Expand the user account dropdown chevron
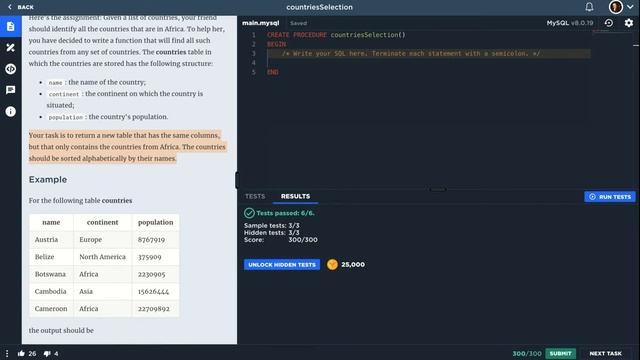640x360 pixels. click(630, 7)
